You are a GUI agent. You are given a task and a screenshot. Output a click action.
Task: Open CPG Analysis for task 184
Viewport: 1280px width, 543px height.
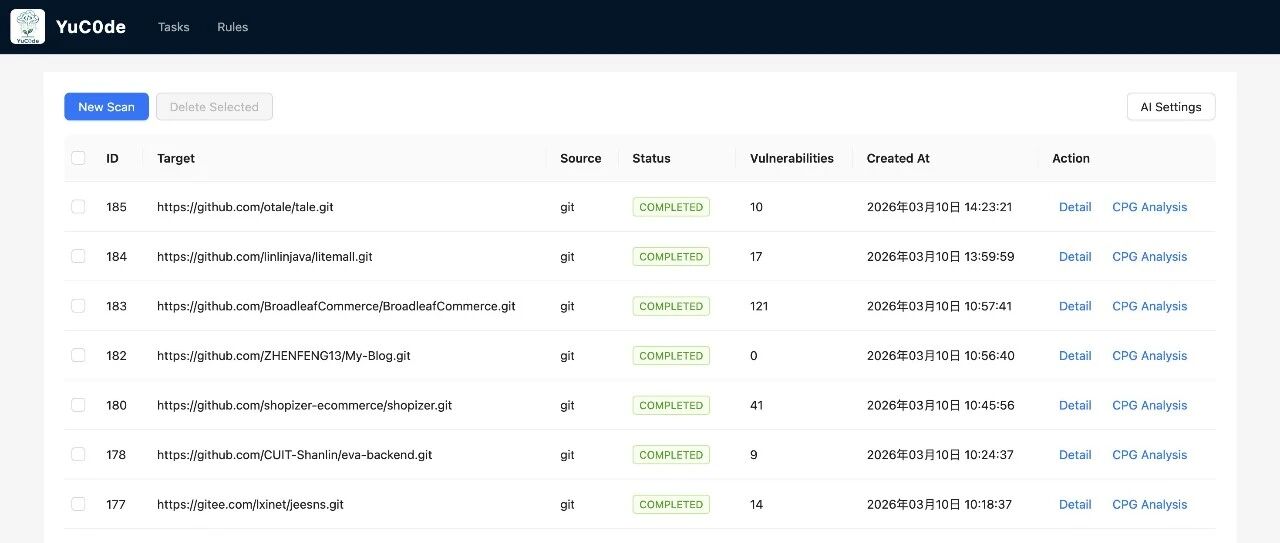click(1150, 257)
